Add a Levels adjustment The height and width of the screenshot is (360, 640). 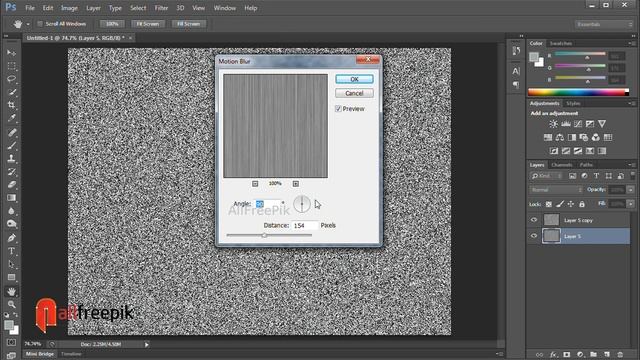pos(566,124)
